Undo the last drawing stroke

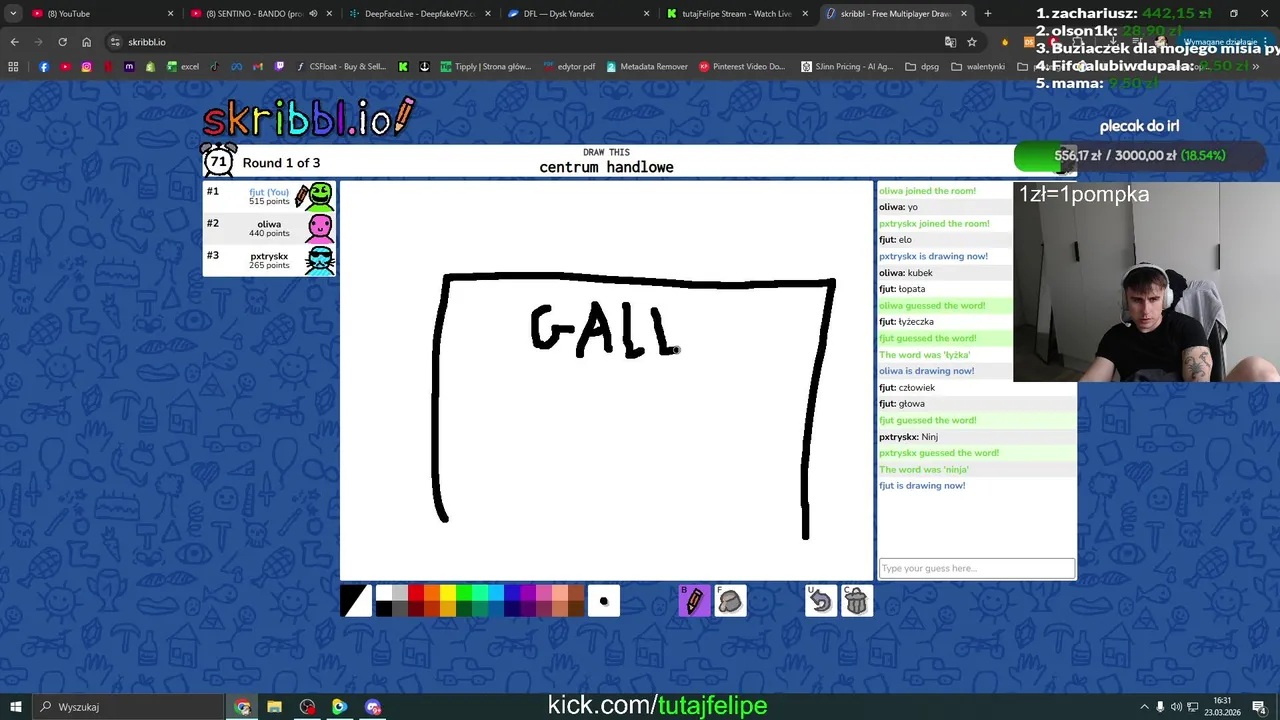(821, 600)
